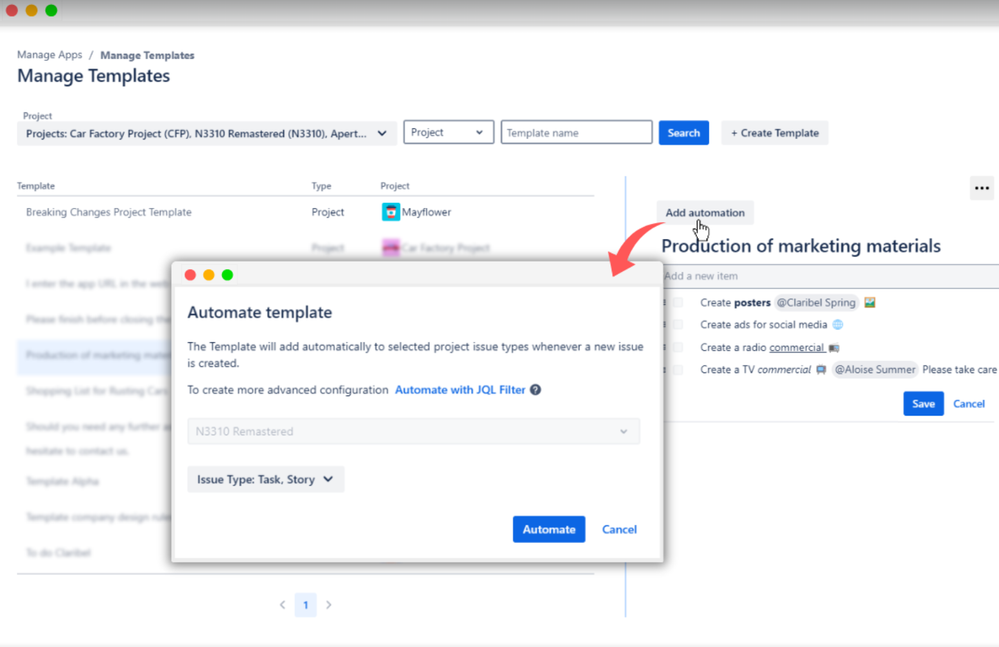Click the Manage Templates breadcrumb
The height and width of the screenshot is (647, 999).
coord(147,55)
